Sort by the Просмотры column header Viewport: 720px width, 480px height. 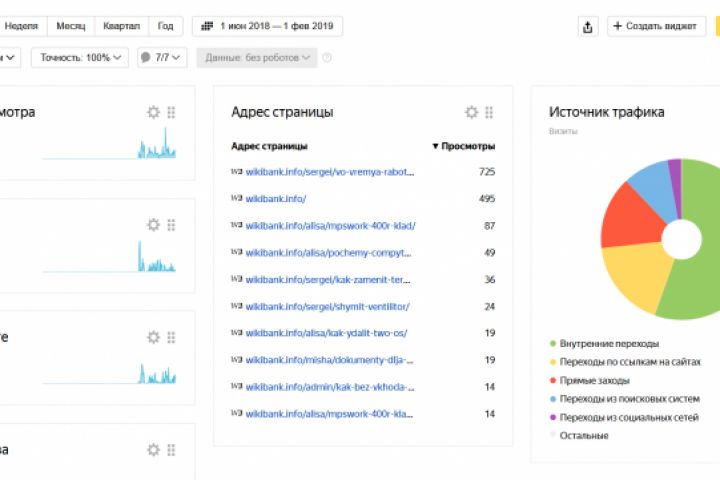(464, 146)
